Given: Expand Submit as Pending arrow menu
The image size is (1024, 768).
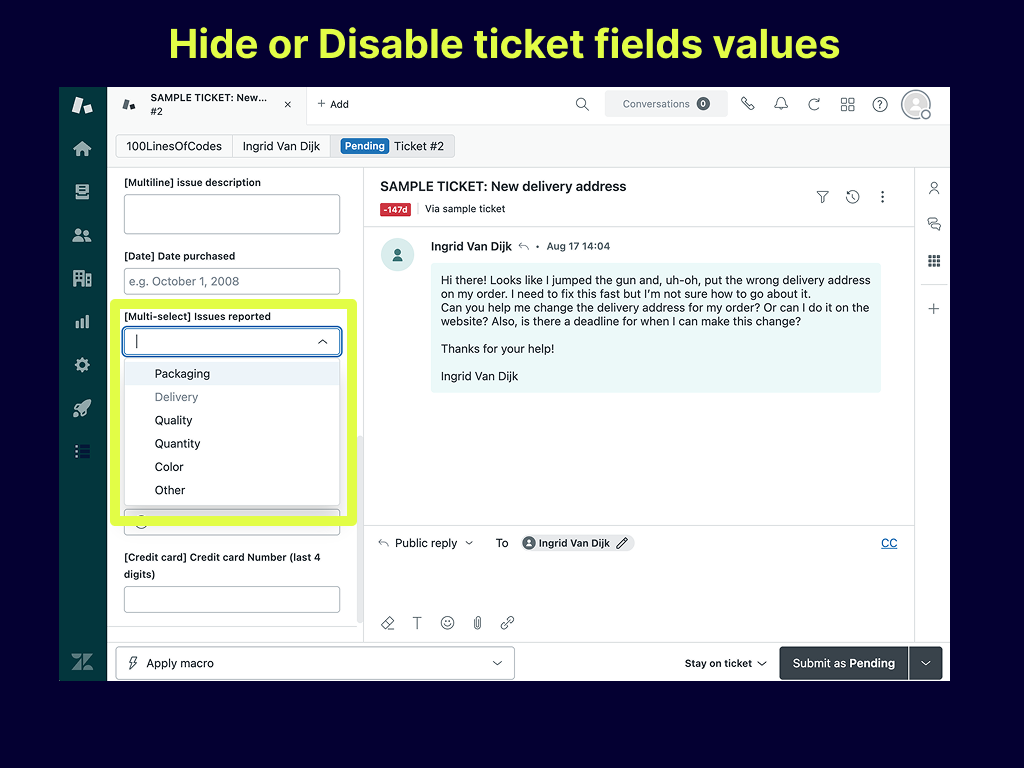Looking at the screenshot, I should 926,663.
